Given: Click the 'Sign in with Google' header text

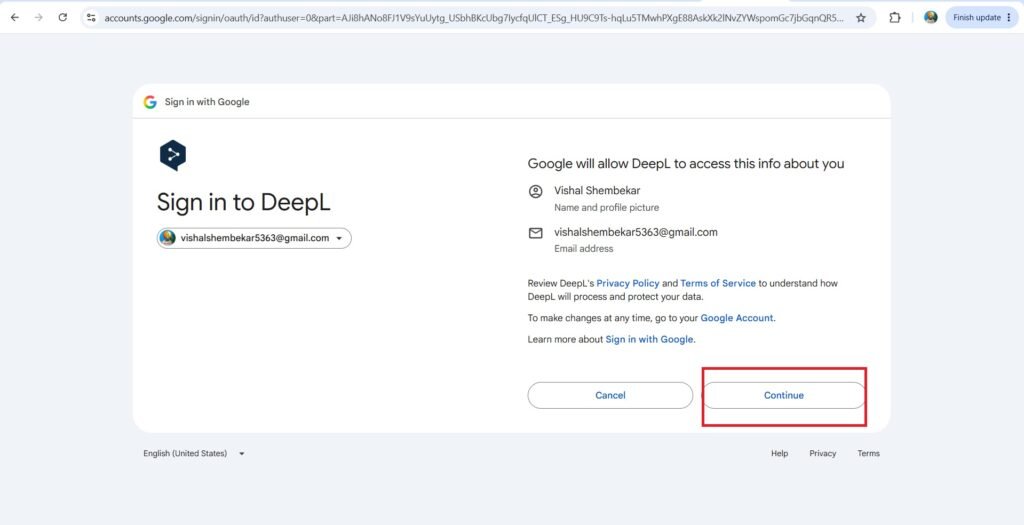Looking at the screenshot, I should pos(207,102).
